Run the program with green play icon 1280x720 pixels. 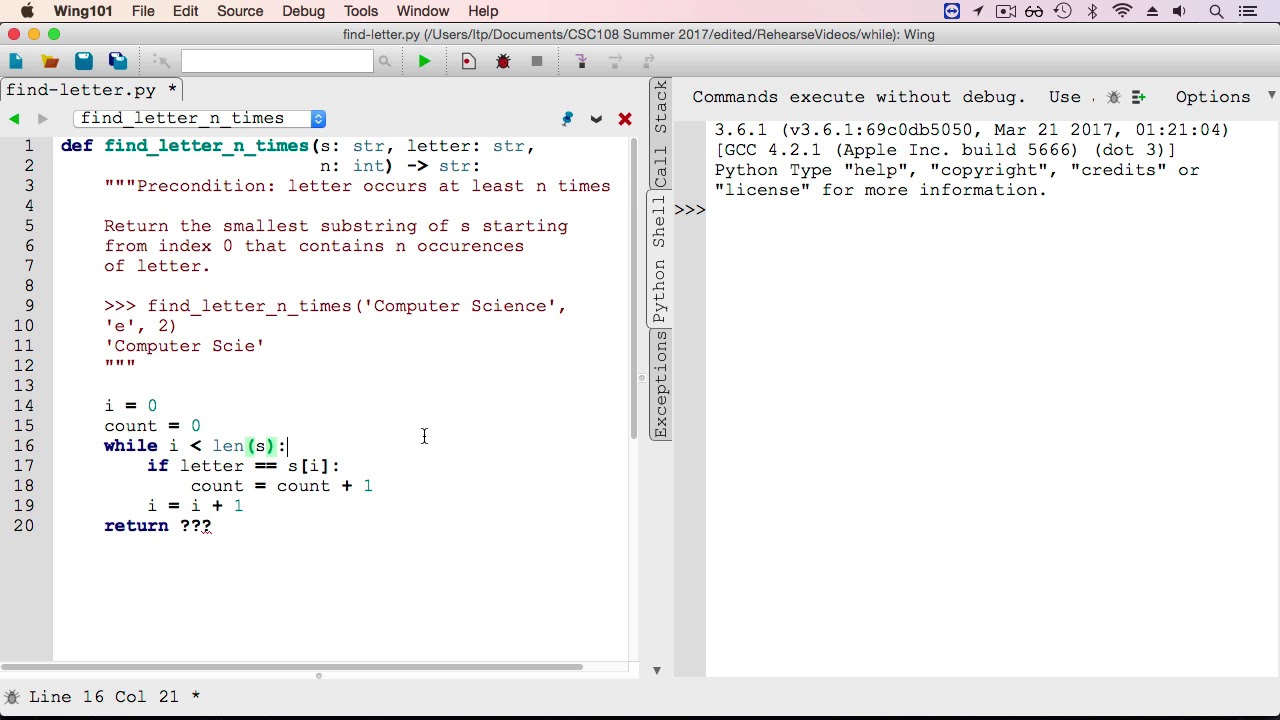coord(424,62)
